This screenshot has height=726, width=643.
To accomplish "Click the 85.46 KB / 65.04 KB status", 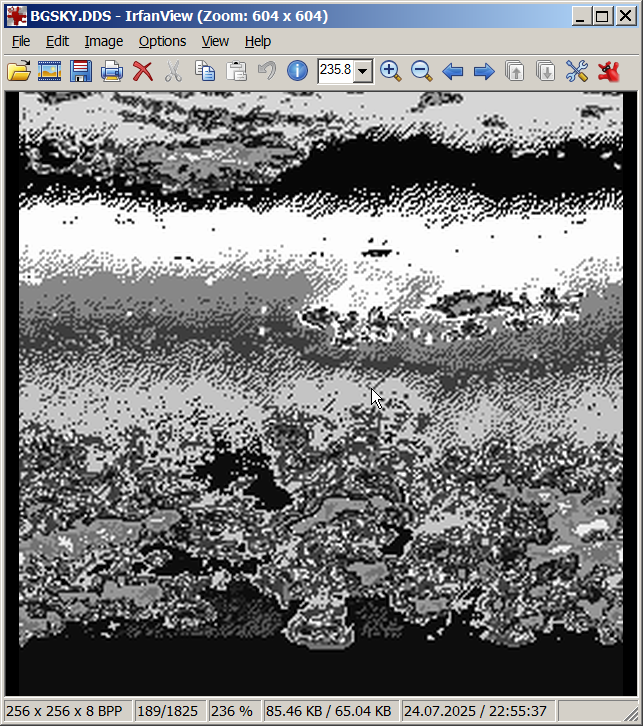I will 329,711.
